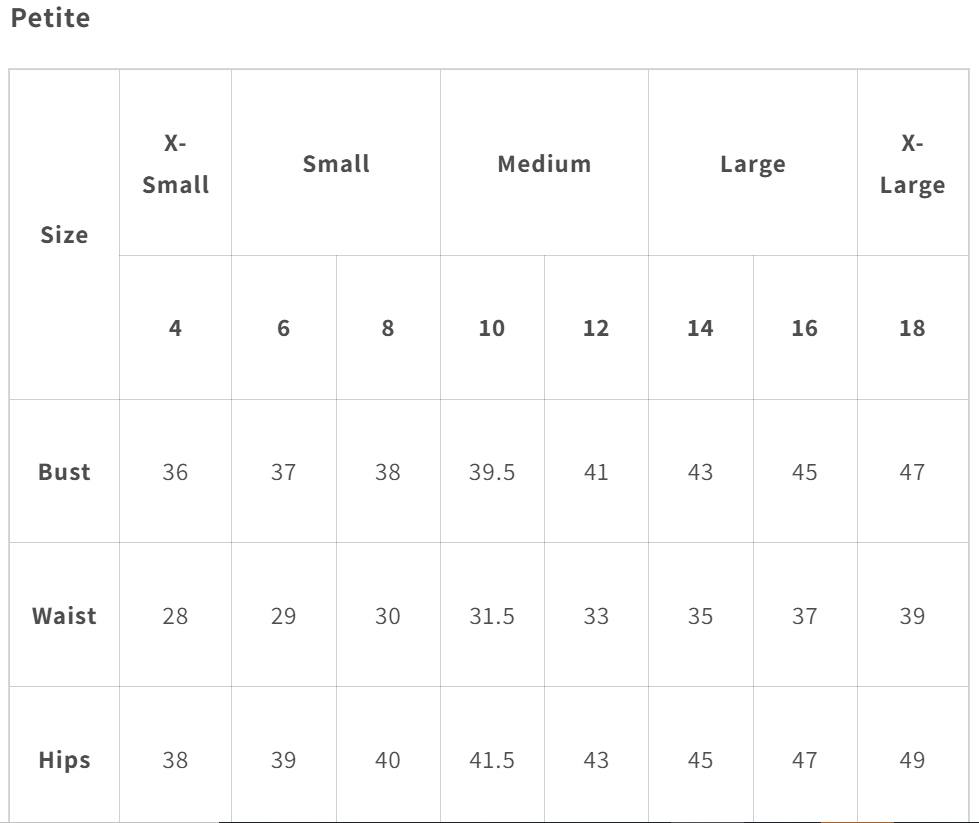Click the Waist row label
Screen dimensions: 979x823
(64, 616)
